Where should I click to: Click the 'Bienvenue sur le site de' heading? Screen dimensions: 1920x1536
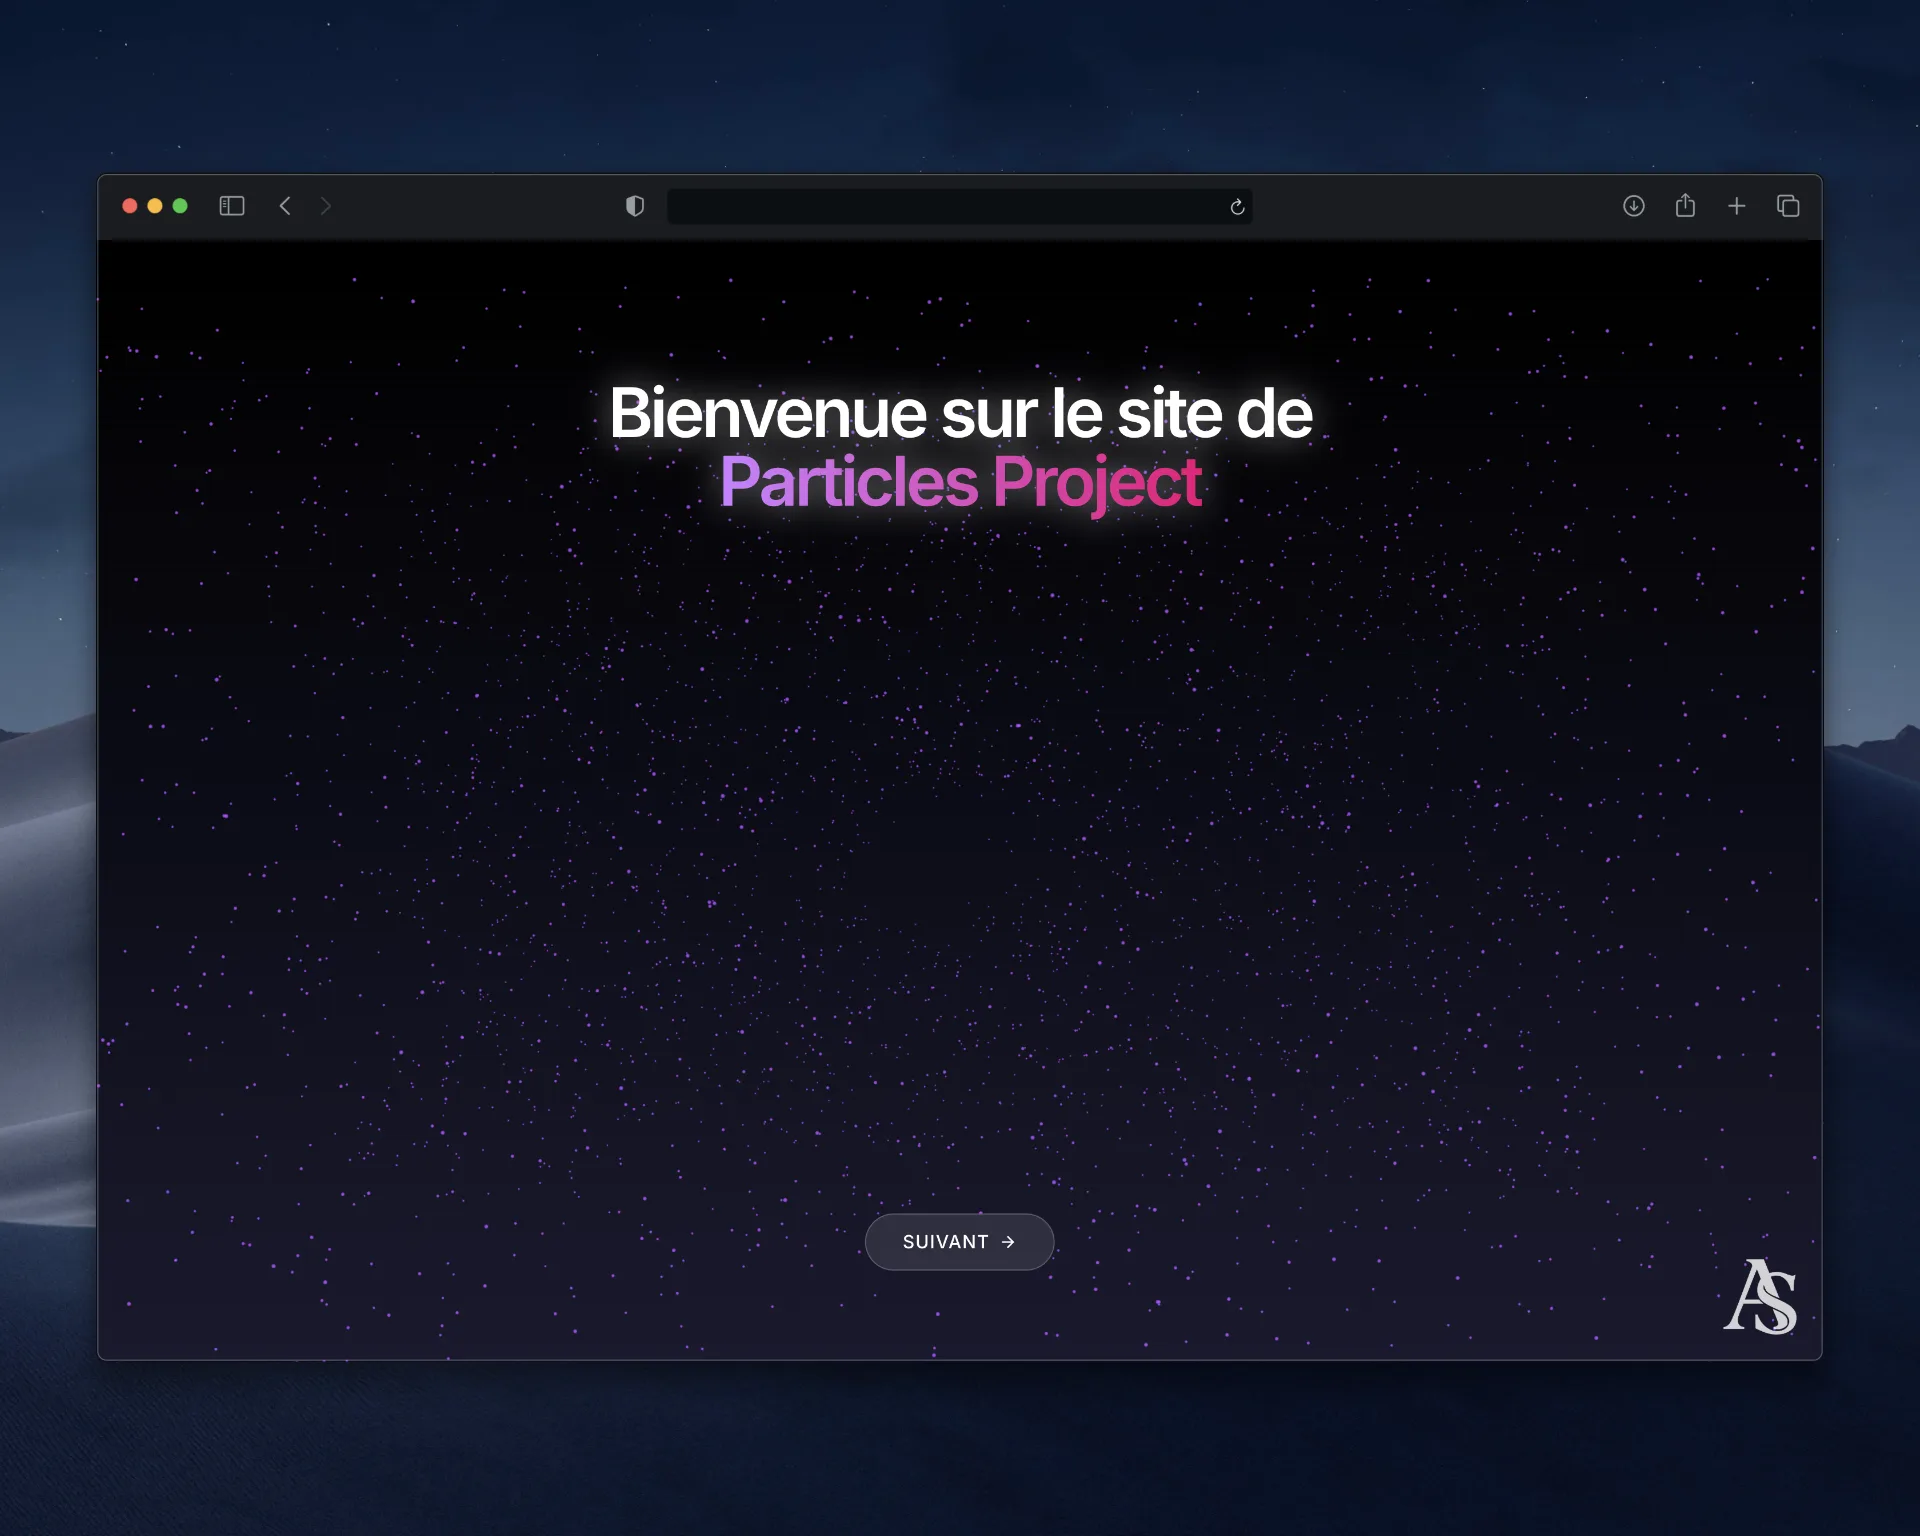click(960, 413)
